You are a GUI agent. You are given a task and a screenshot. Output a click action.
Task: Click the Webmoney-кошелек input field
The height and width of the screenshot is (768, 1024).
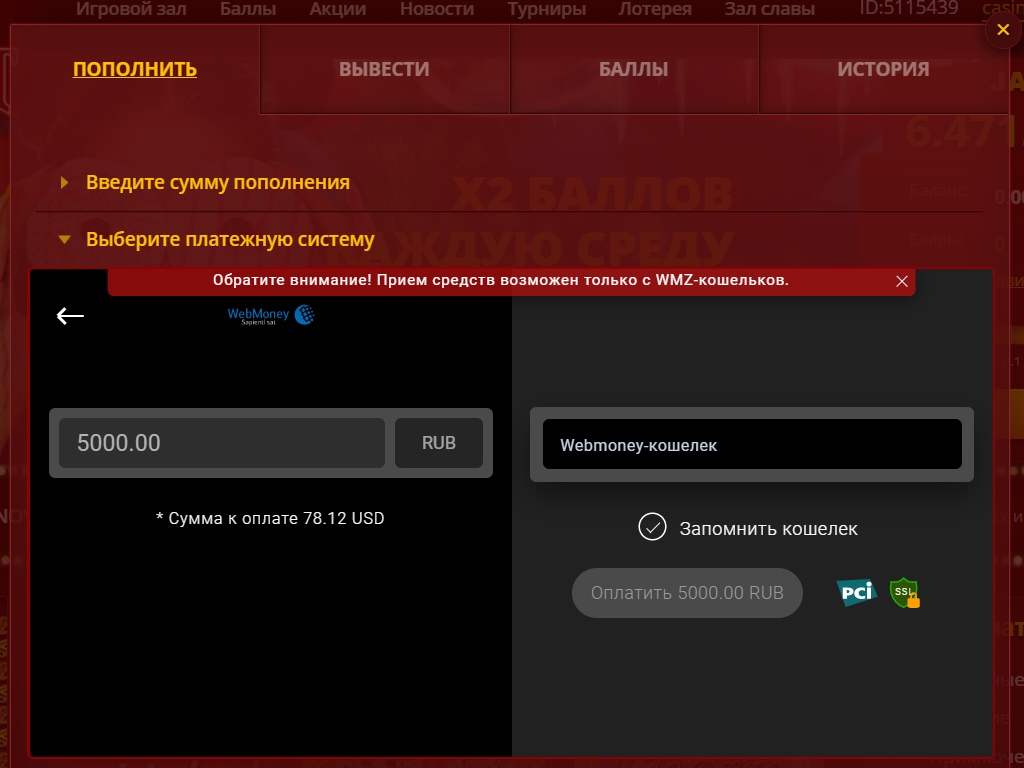[751, 445]
